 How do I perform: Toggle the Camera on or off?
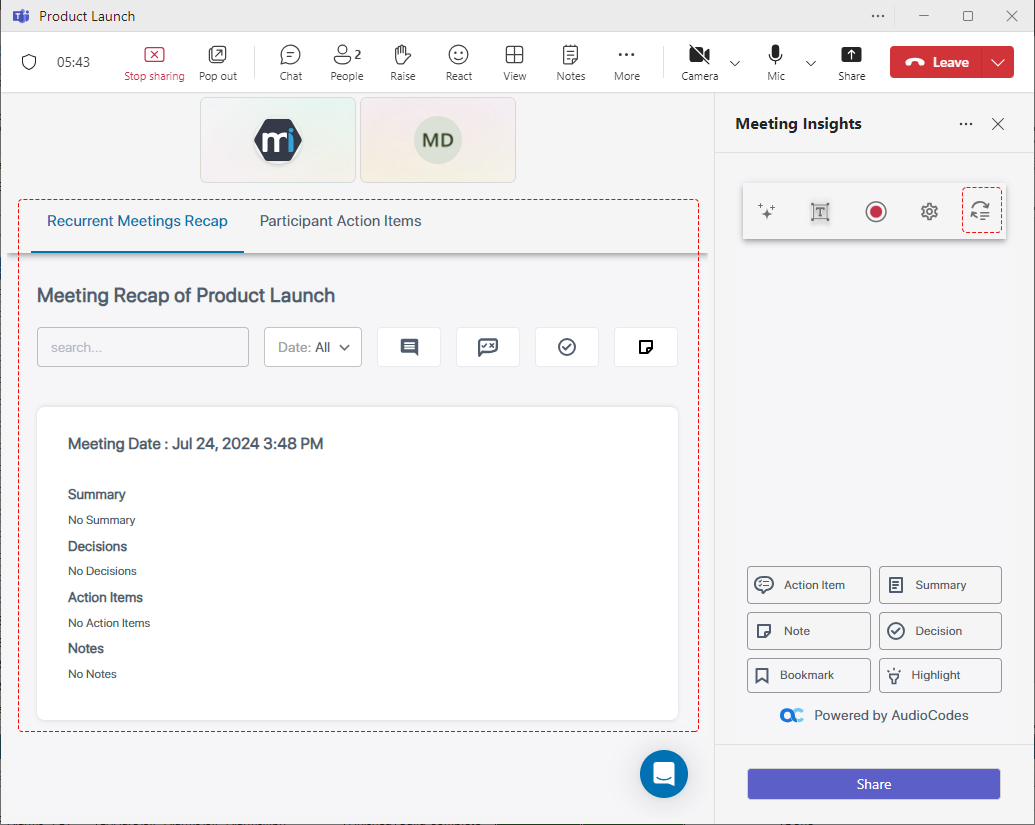(x=699, y=62)
